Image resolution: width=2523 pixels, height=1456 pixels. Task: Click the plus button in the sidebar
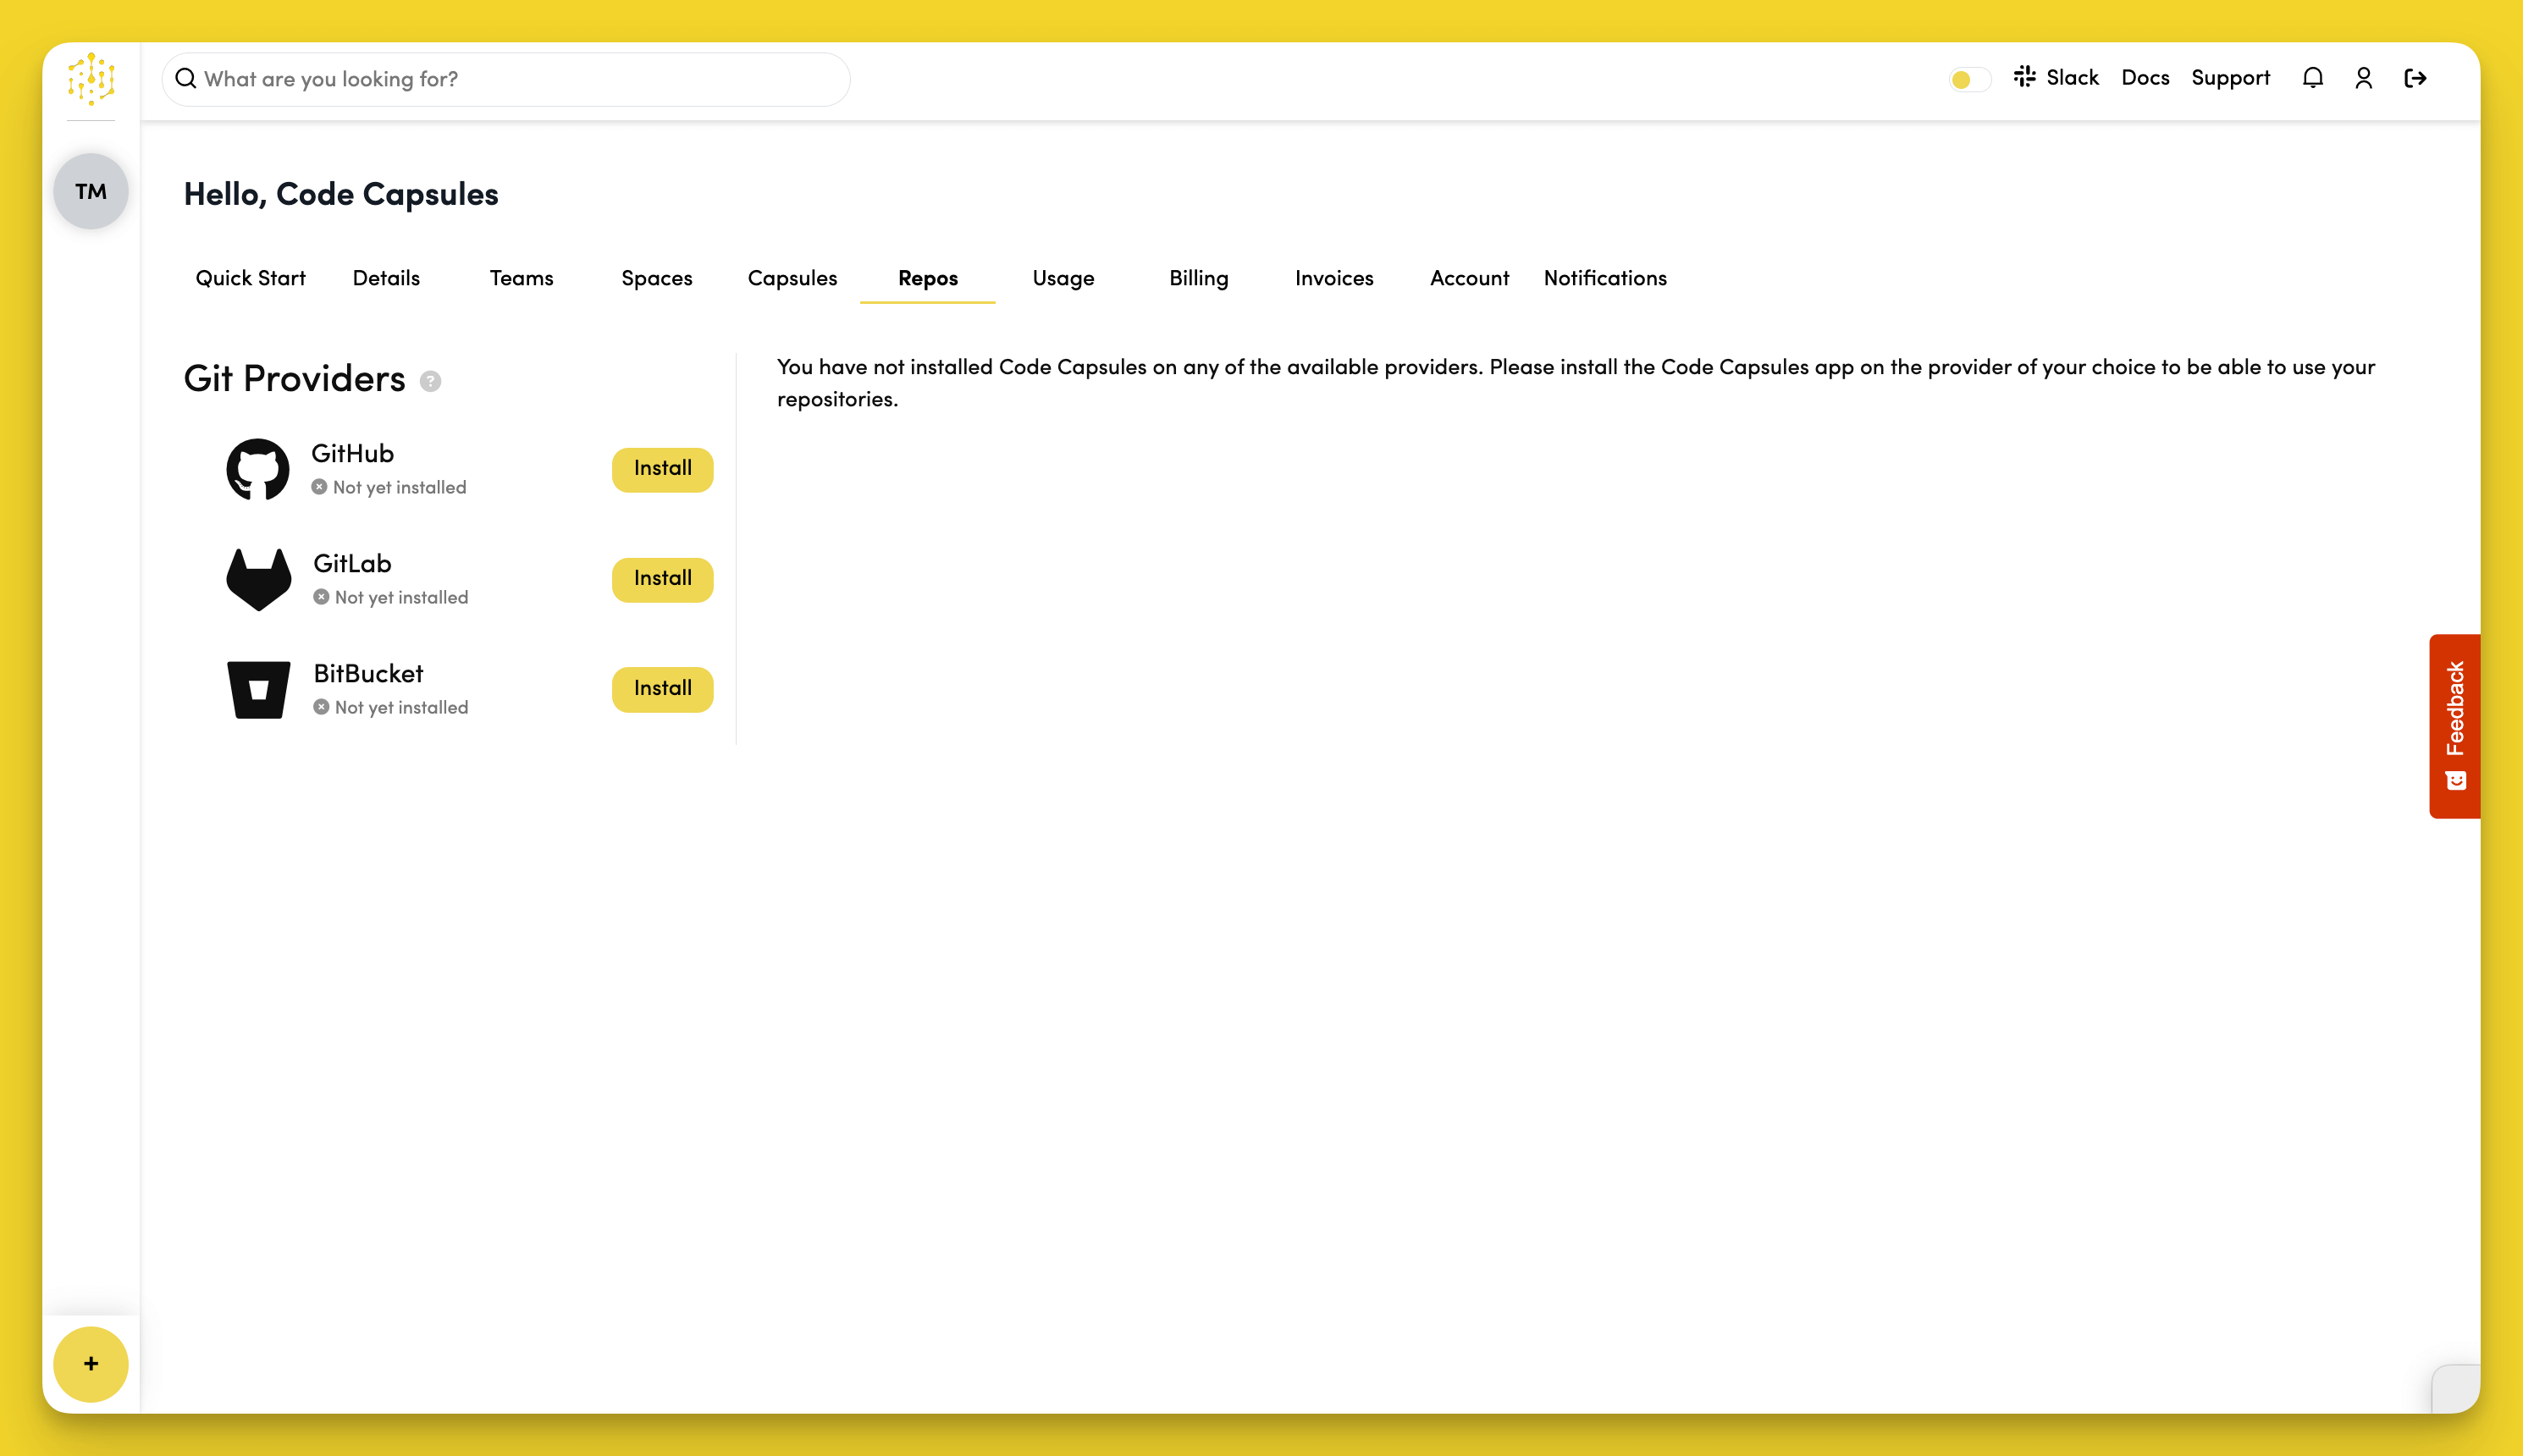(x=91, y=1364)
